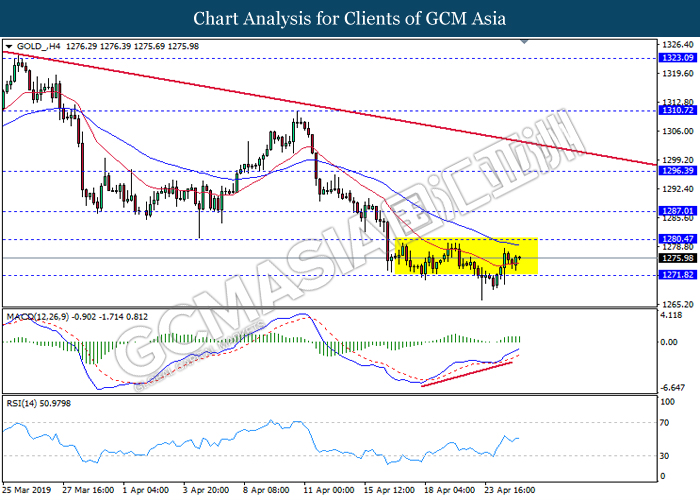Select the 1296.39 price level label

pyautogui.click(x=677, y=171)
